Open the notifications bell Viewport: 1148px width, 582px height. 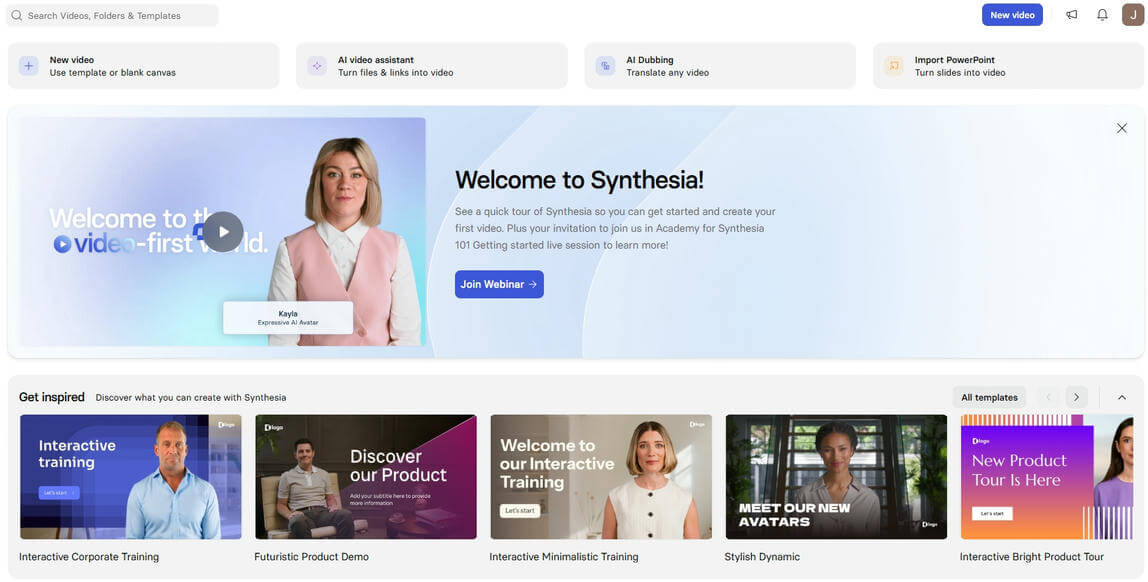click(x=1102, y=15)
